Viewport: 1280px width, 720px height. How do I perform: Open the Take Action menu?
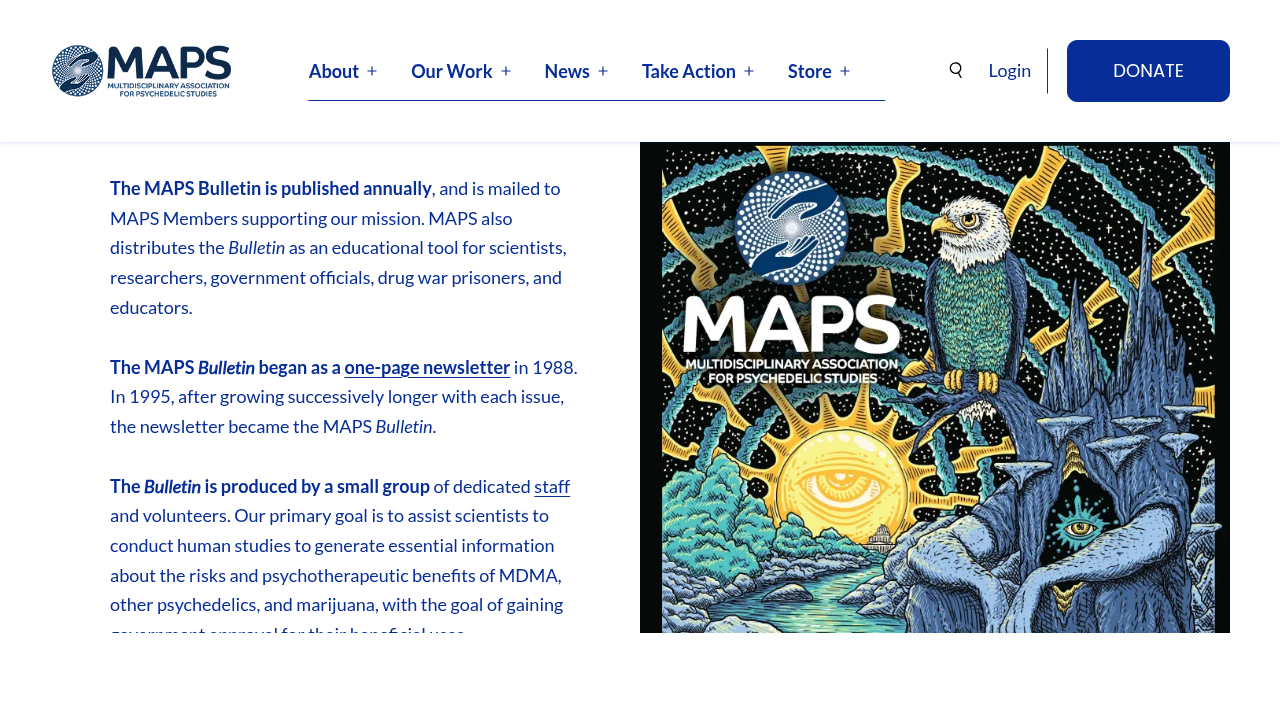688,71
